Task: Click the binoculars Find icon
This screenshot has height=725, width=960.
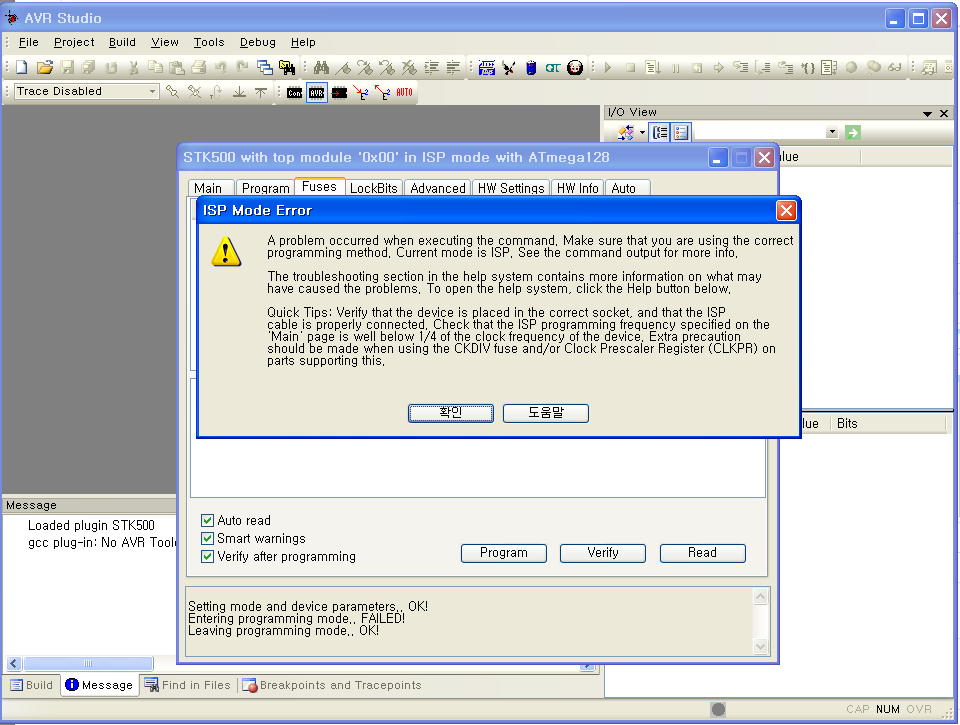Action: (x=321, y=68)
